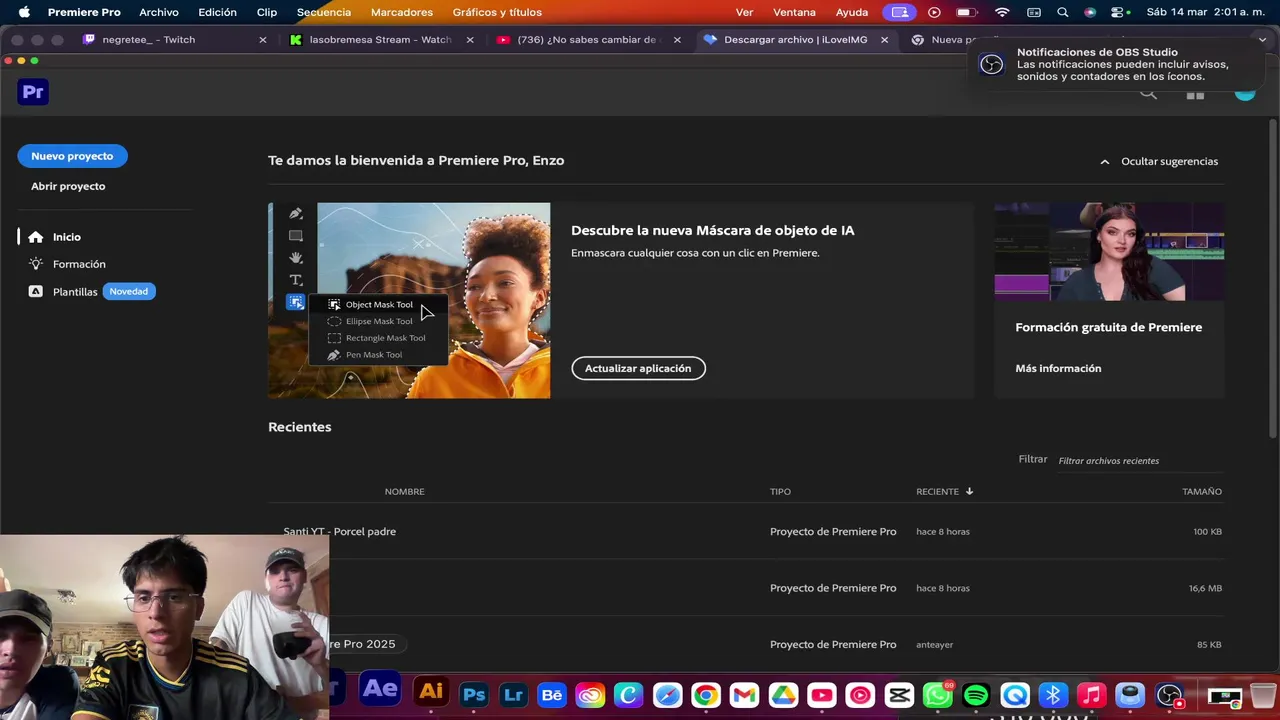Click Abrir proyecto
Screen dimensions: 1280x720
click(68, 186)
